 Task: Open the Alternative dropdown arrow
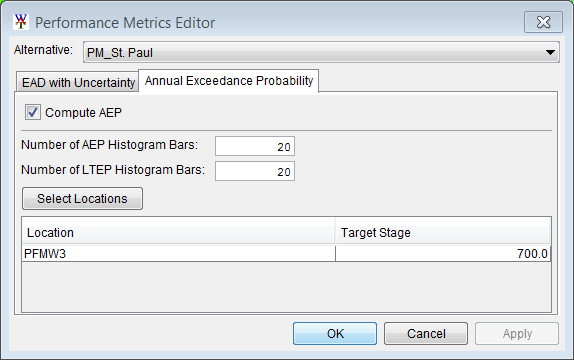coord(550,52)
